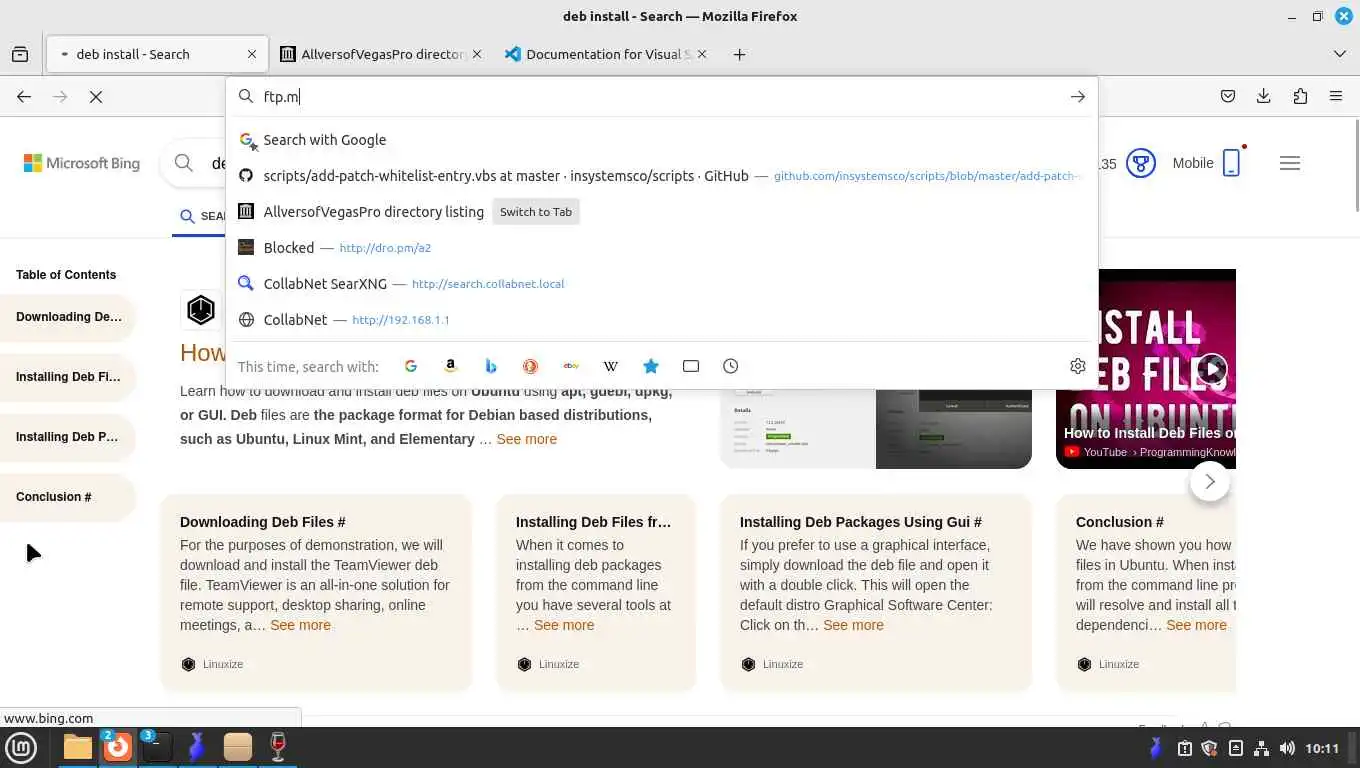Select the CollabNet SearXNG suggestion
The image size is (1360, 768).
(662, 284)
